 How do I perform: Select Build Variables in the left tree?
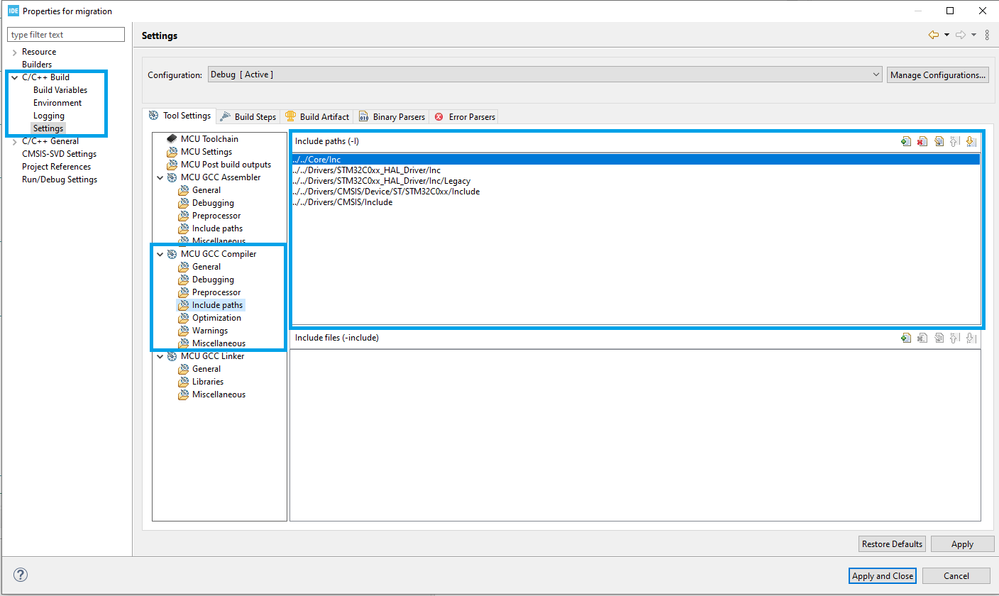click(60, 90)
